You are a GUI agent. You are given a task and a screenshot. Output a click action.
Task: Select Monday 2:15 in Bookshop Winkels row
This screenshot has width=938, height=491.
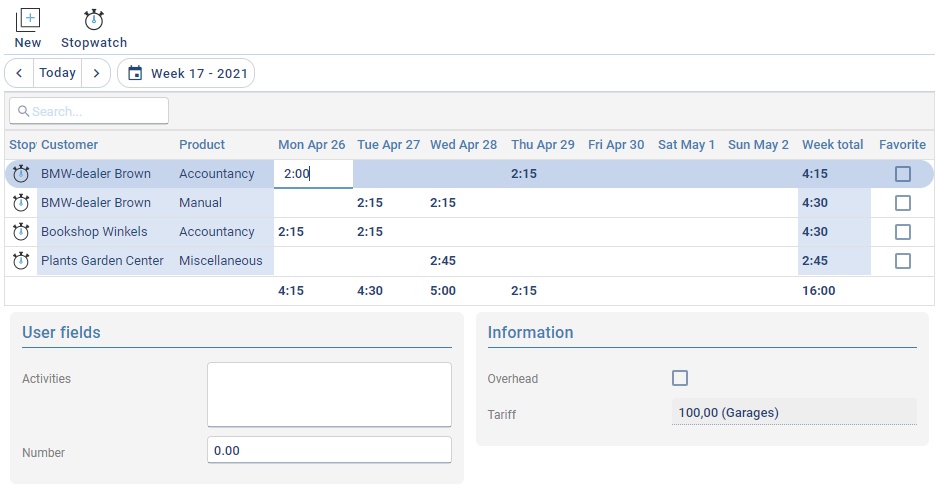coord(291,232)
